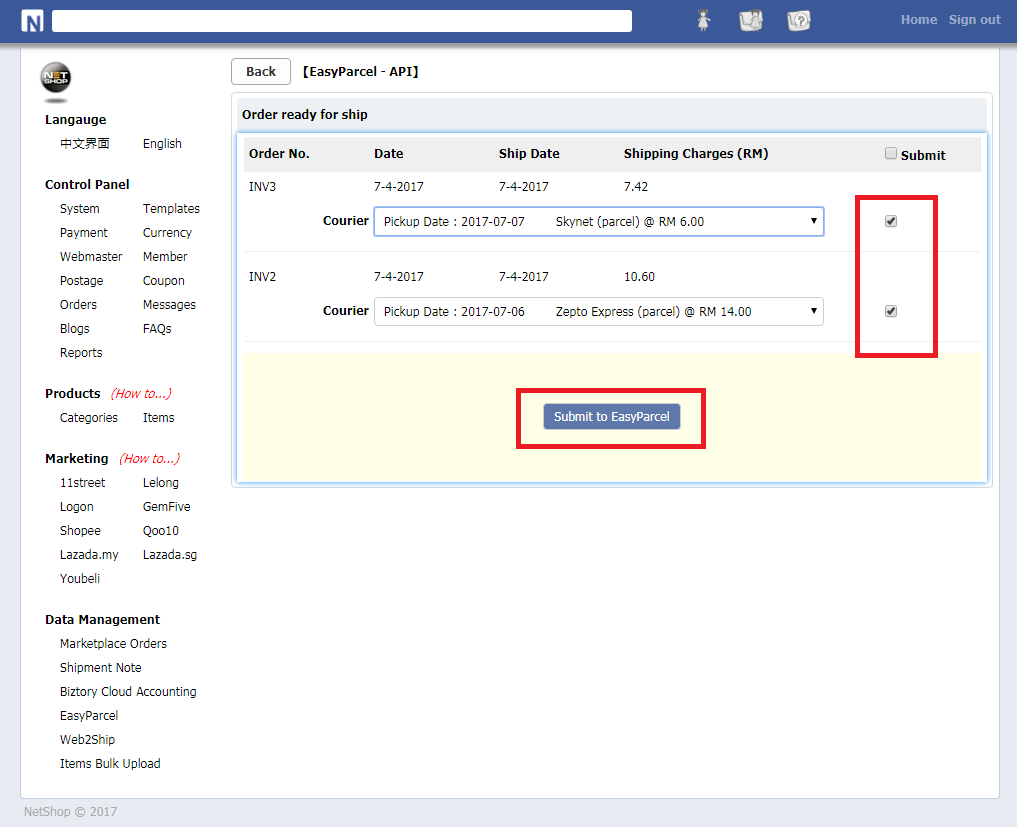
Task: Open Logon marketing link
Action: [x=77, y=506]
